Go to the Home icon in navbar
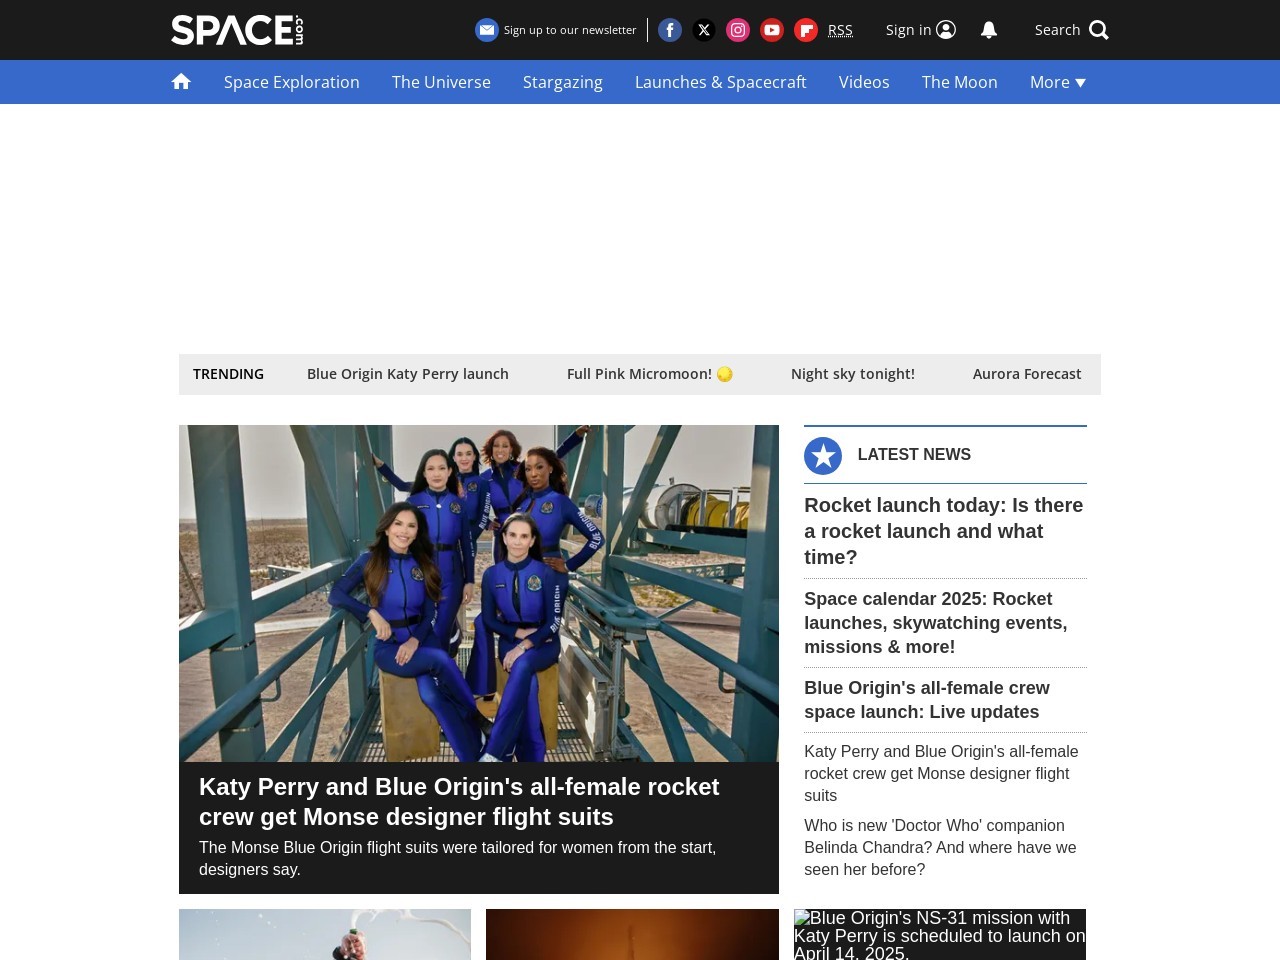 click(x=181, y=82)
